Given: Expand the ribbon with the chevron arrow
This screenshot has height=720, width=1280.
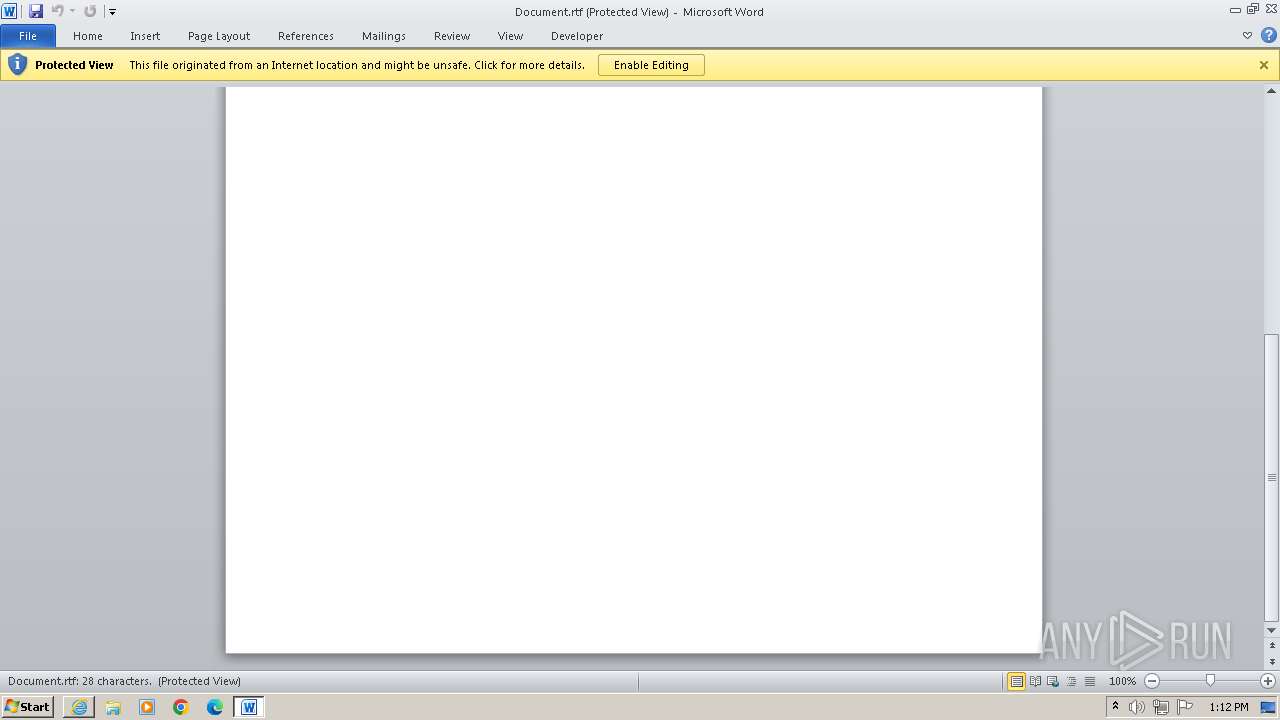Looking at the screenshot, I should 1247,36.
